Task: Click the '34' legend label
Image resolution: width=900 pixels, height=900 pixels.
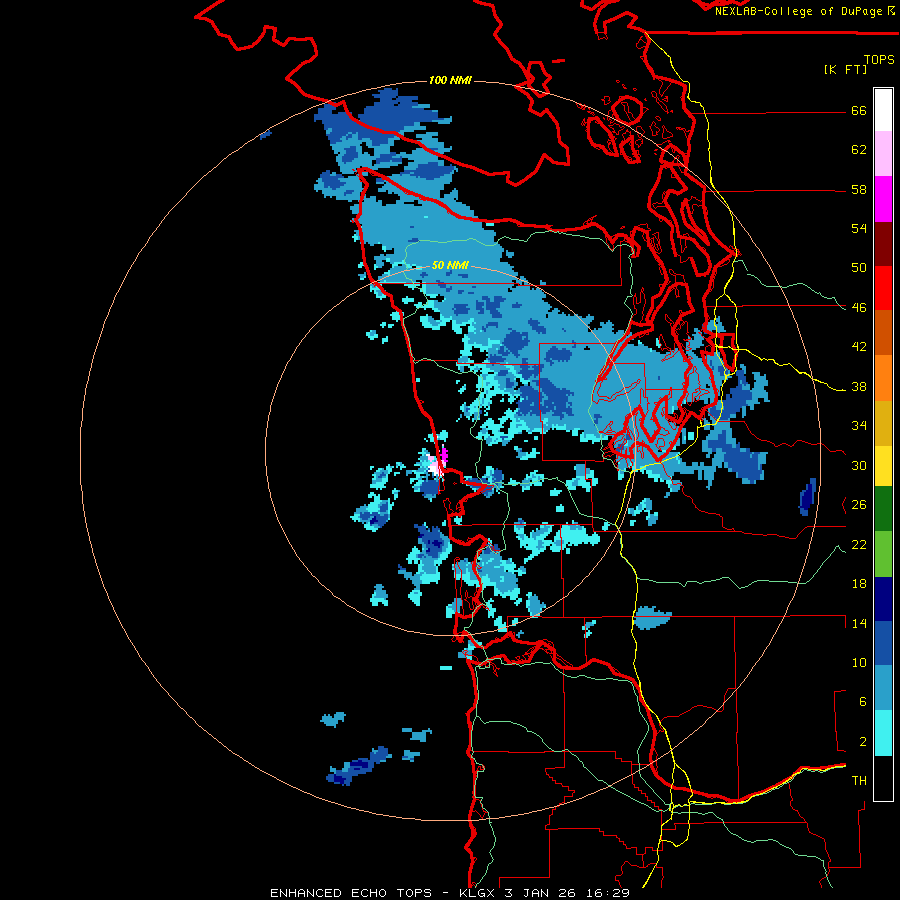Action: (x=859, y=426)
